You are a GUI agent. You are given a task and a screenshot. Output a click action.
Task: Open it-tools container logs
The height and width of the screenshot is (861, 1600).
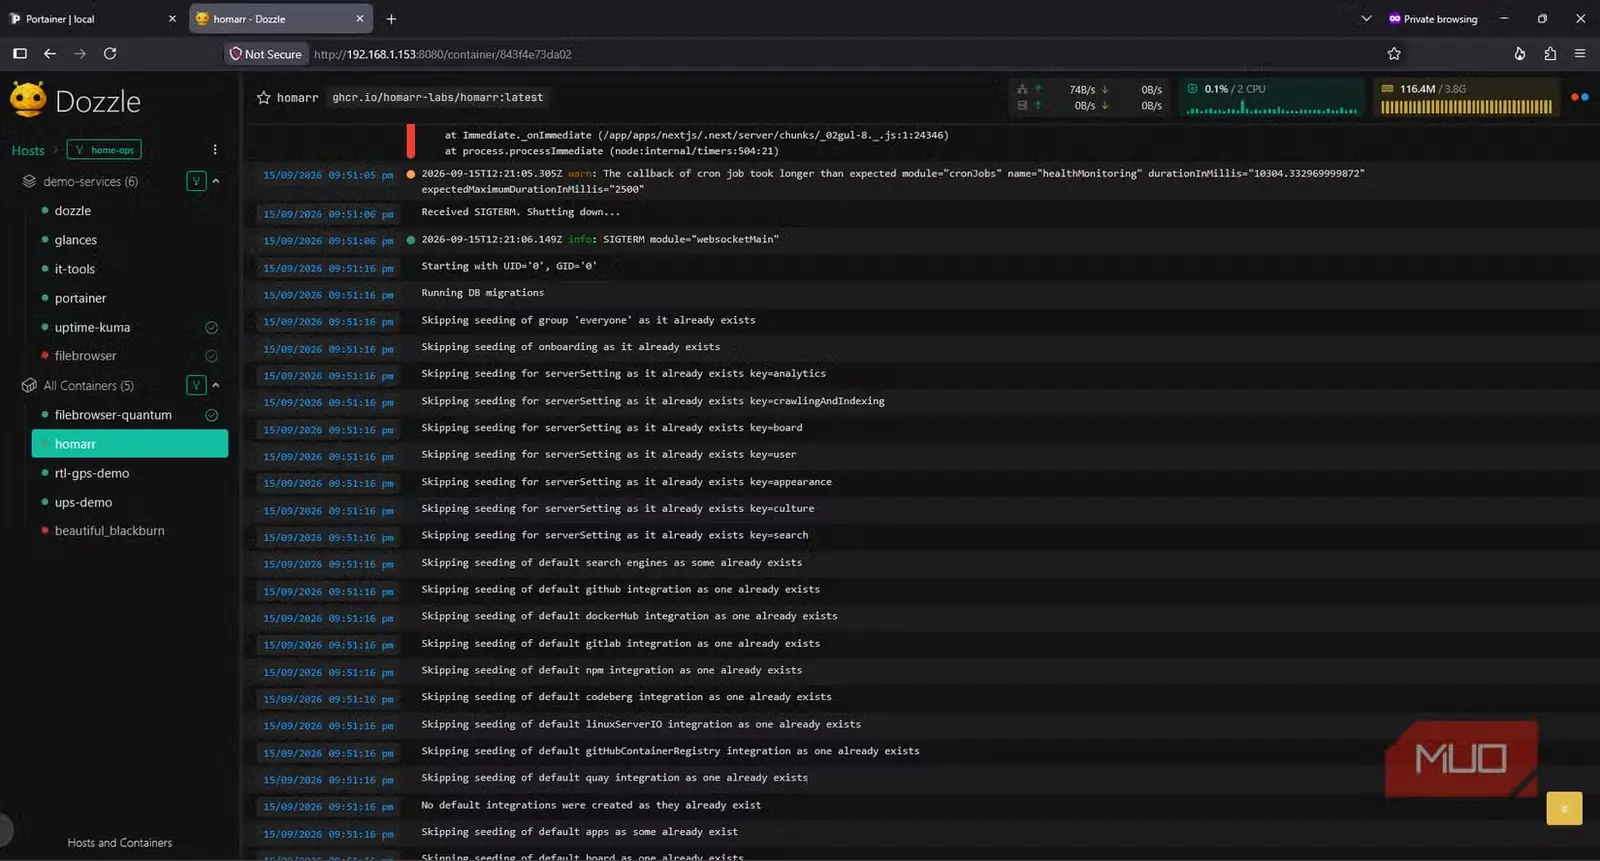coord(75,269)
